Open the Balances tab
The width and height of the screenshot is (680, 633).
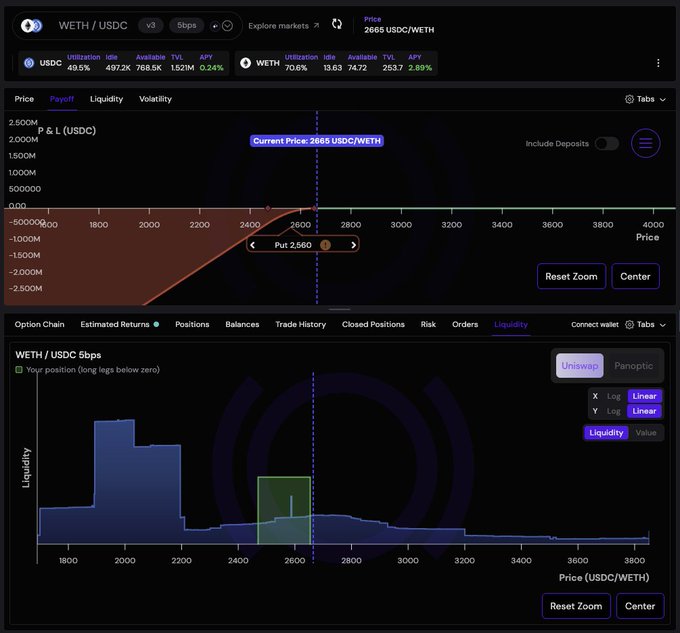[x=242, y=324]
